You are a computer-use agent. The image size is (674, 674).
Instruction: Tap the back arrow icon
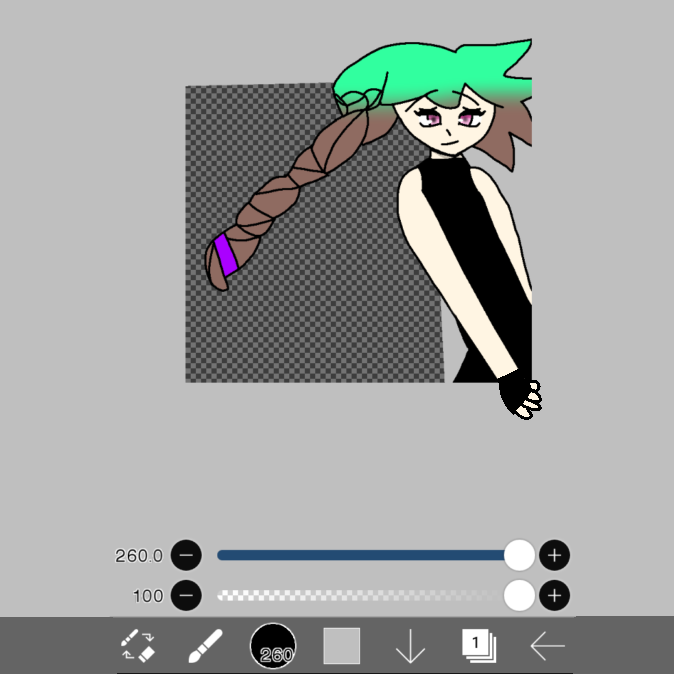tap(547, 646)
